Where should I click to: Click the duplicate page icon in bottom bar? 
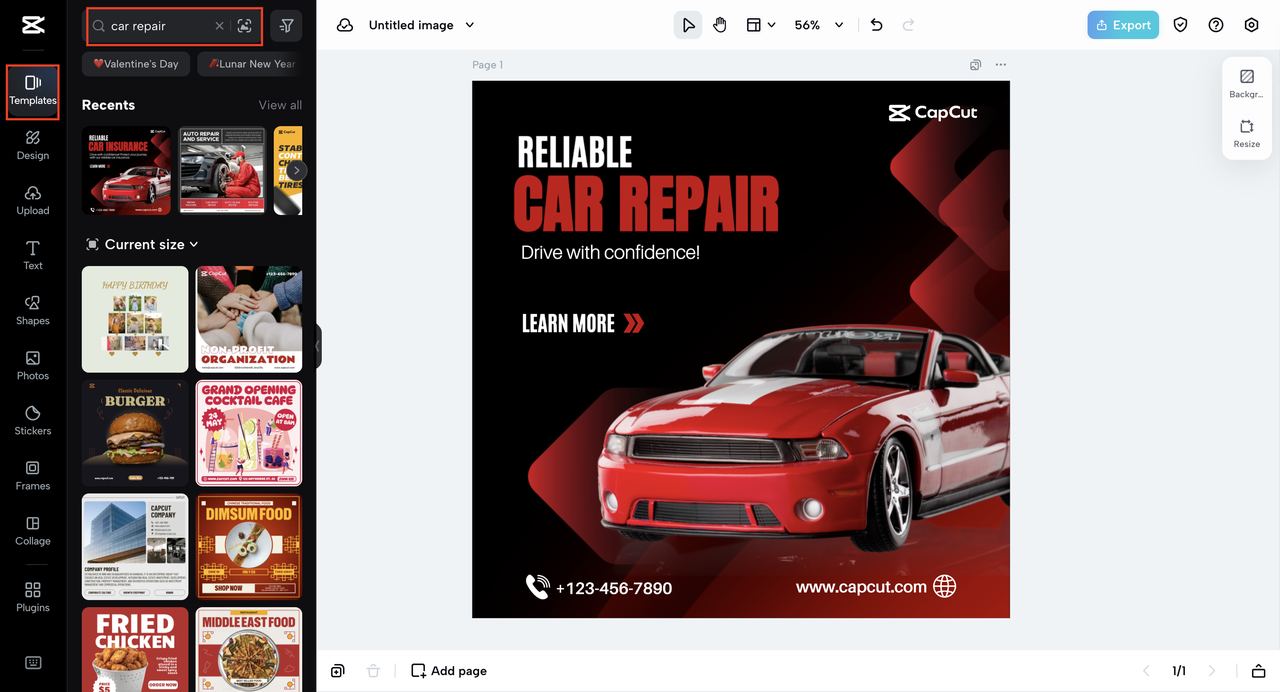point(338,671)
